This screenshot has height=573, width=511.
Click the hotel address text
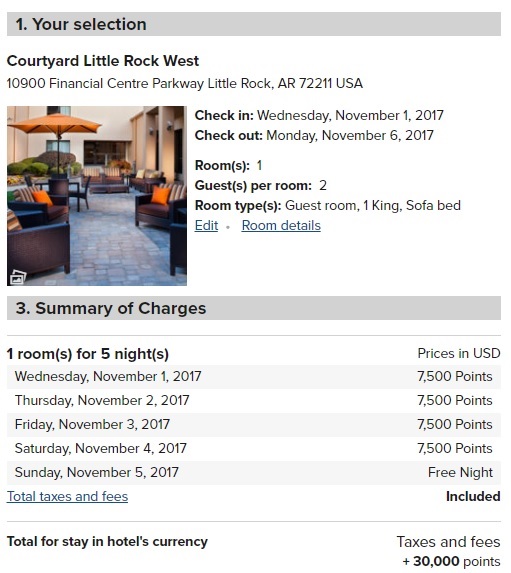(x=185, y=83)
